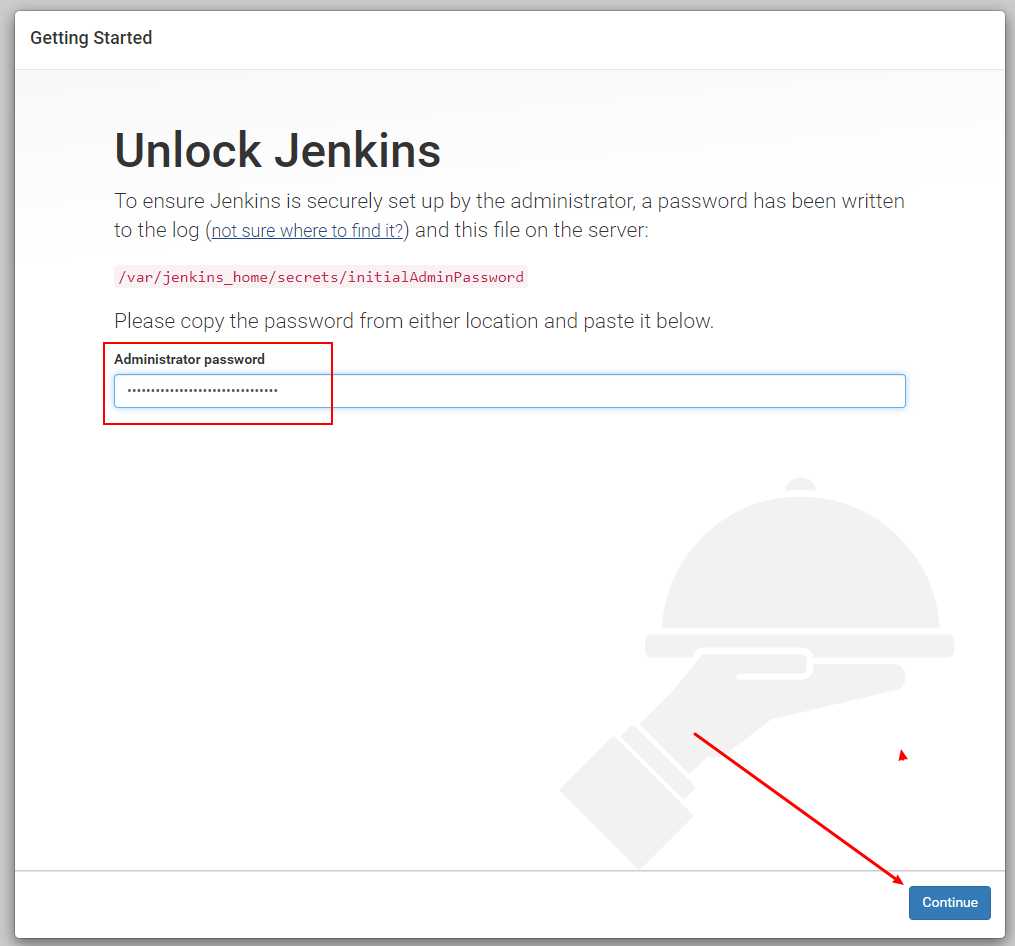
Task: Click the Continue button
Action: coord(949,902)
